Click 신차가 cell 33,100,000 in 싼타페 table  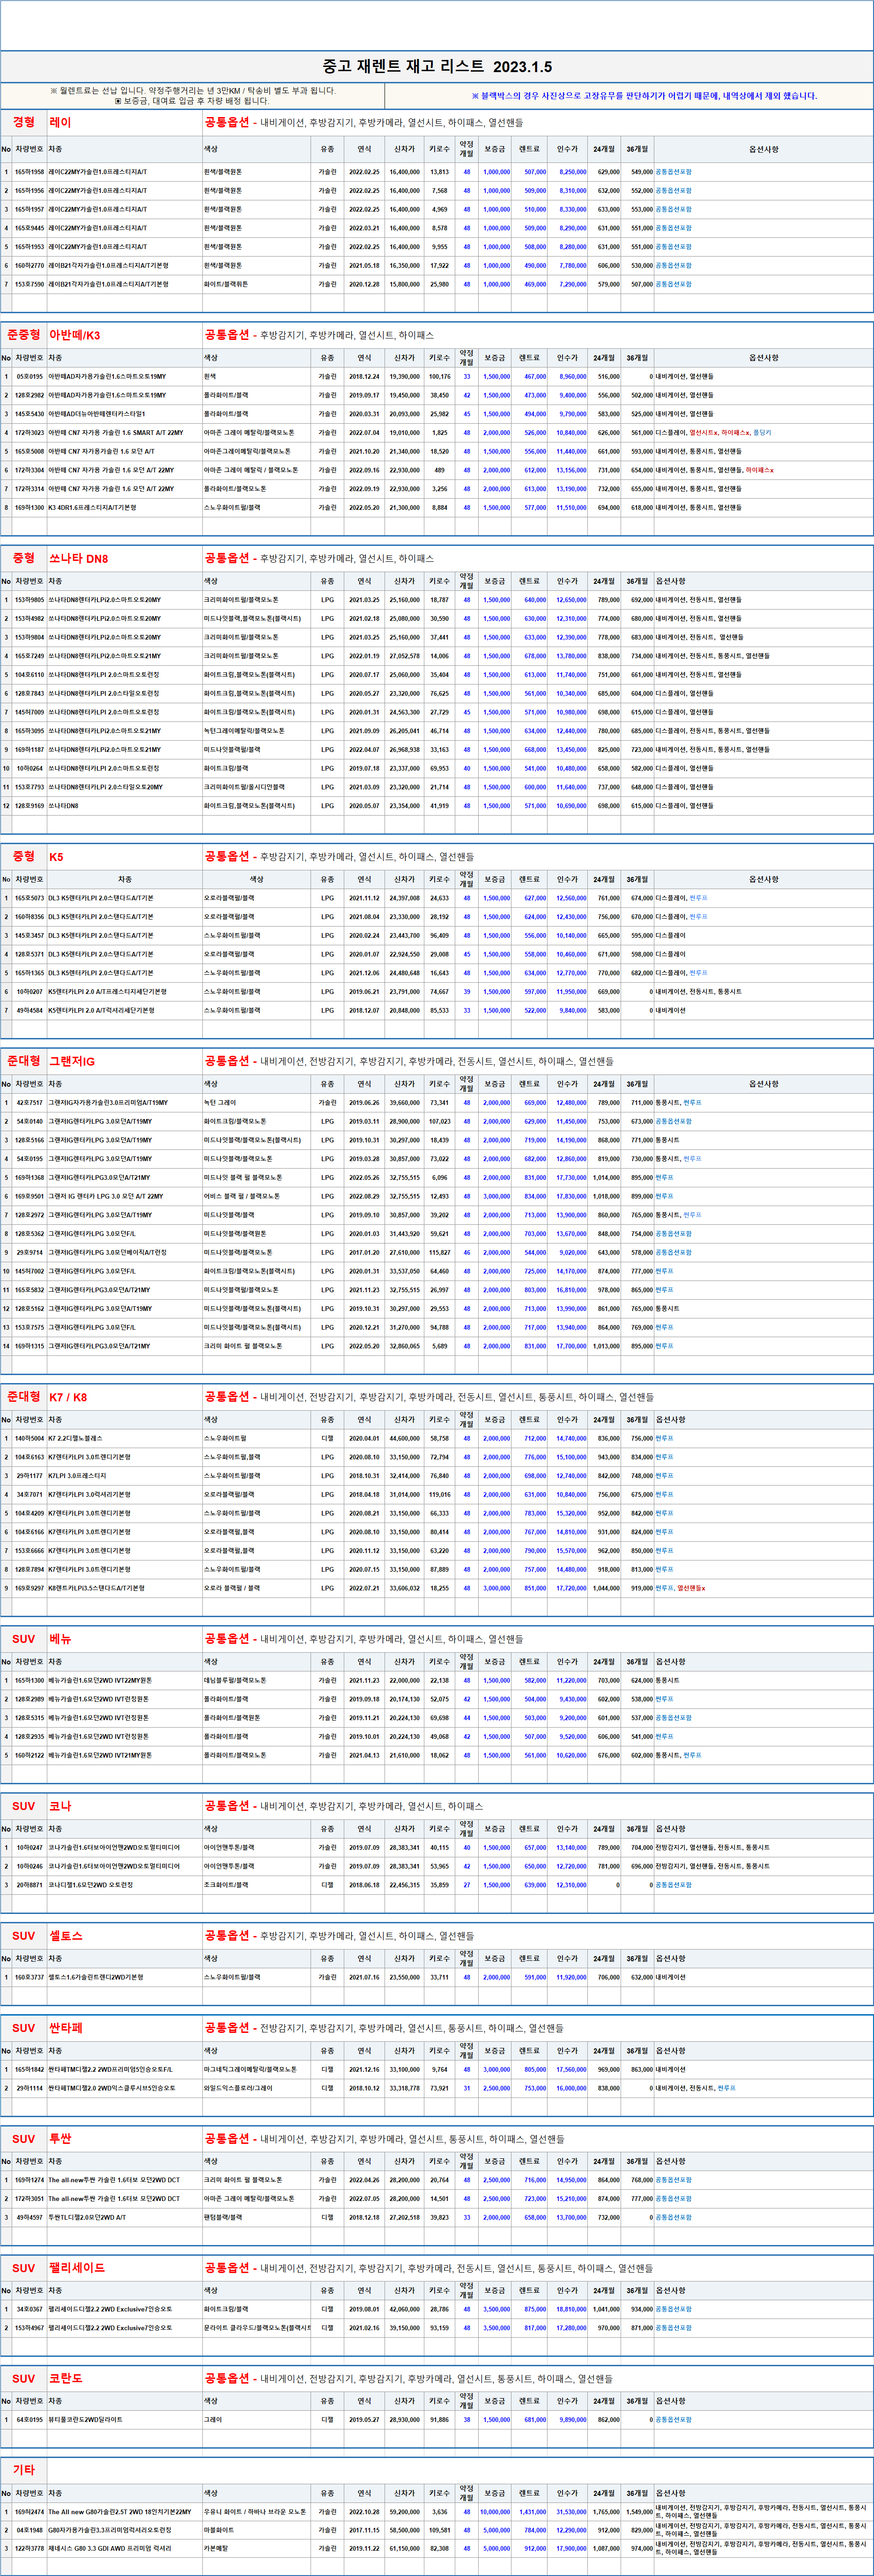404,2070
